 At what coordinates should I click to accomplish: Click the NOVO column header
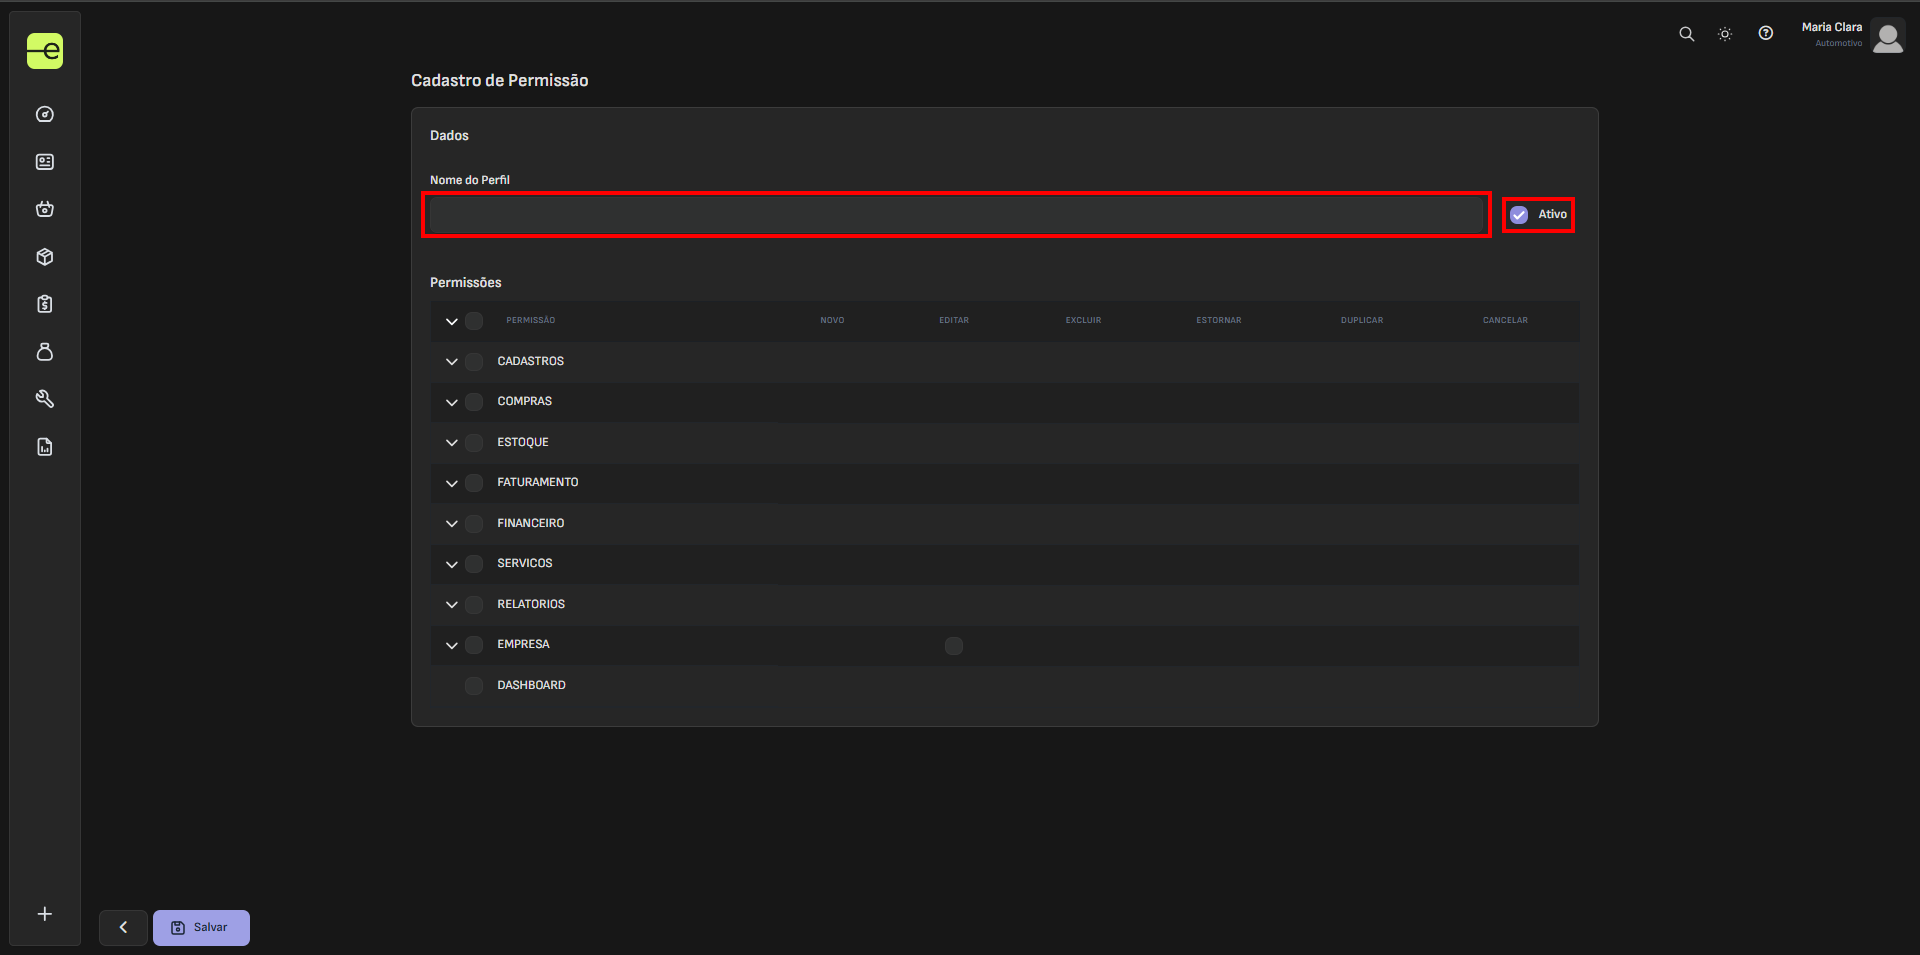(832, 321)
